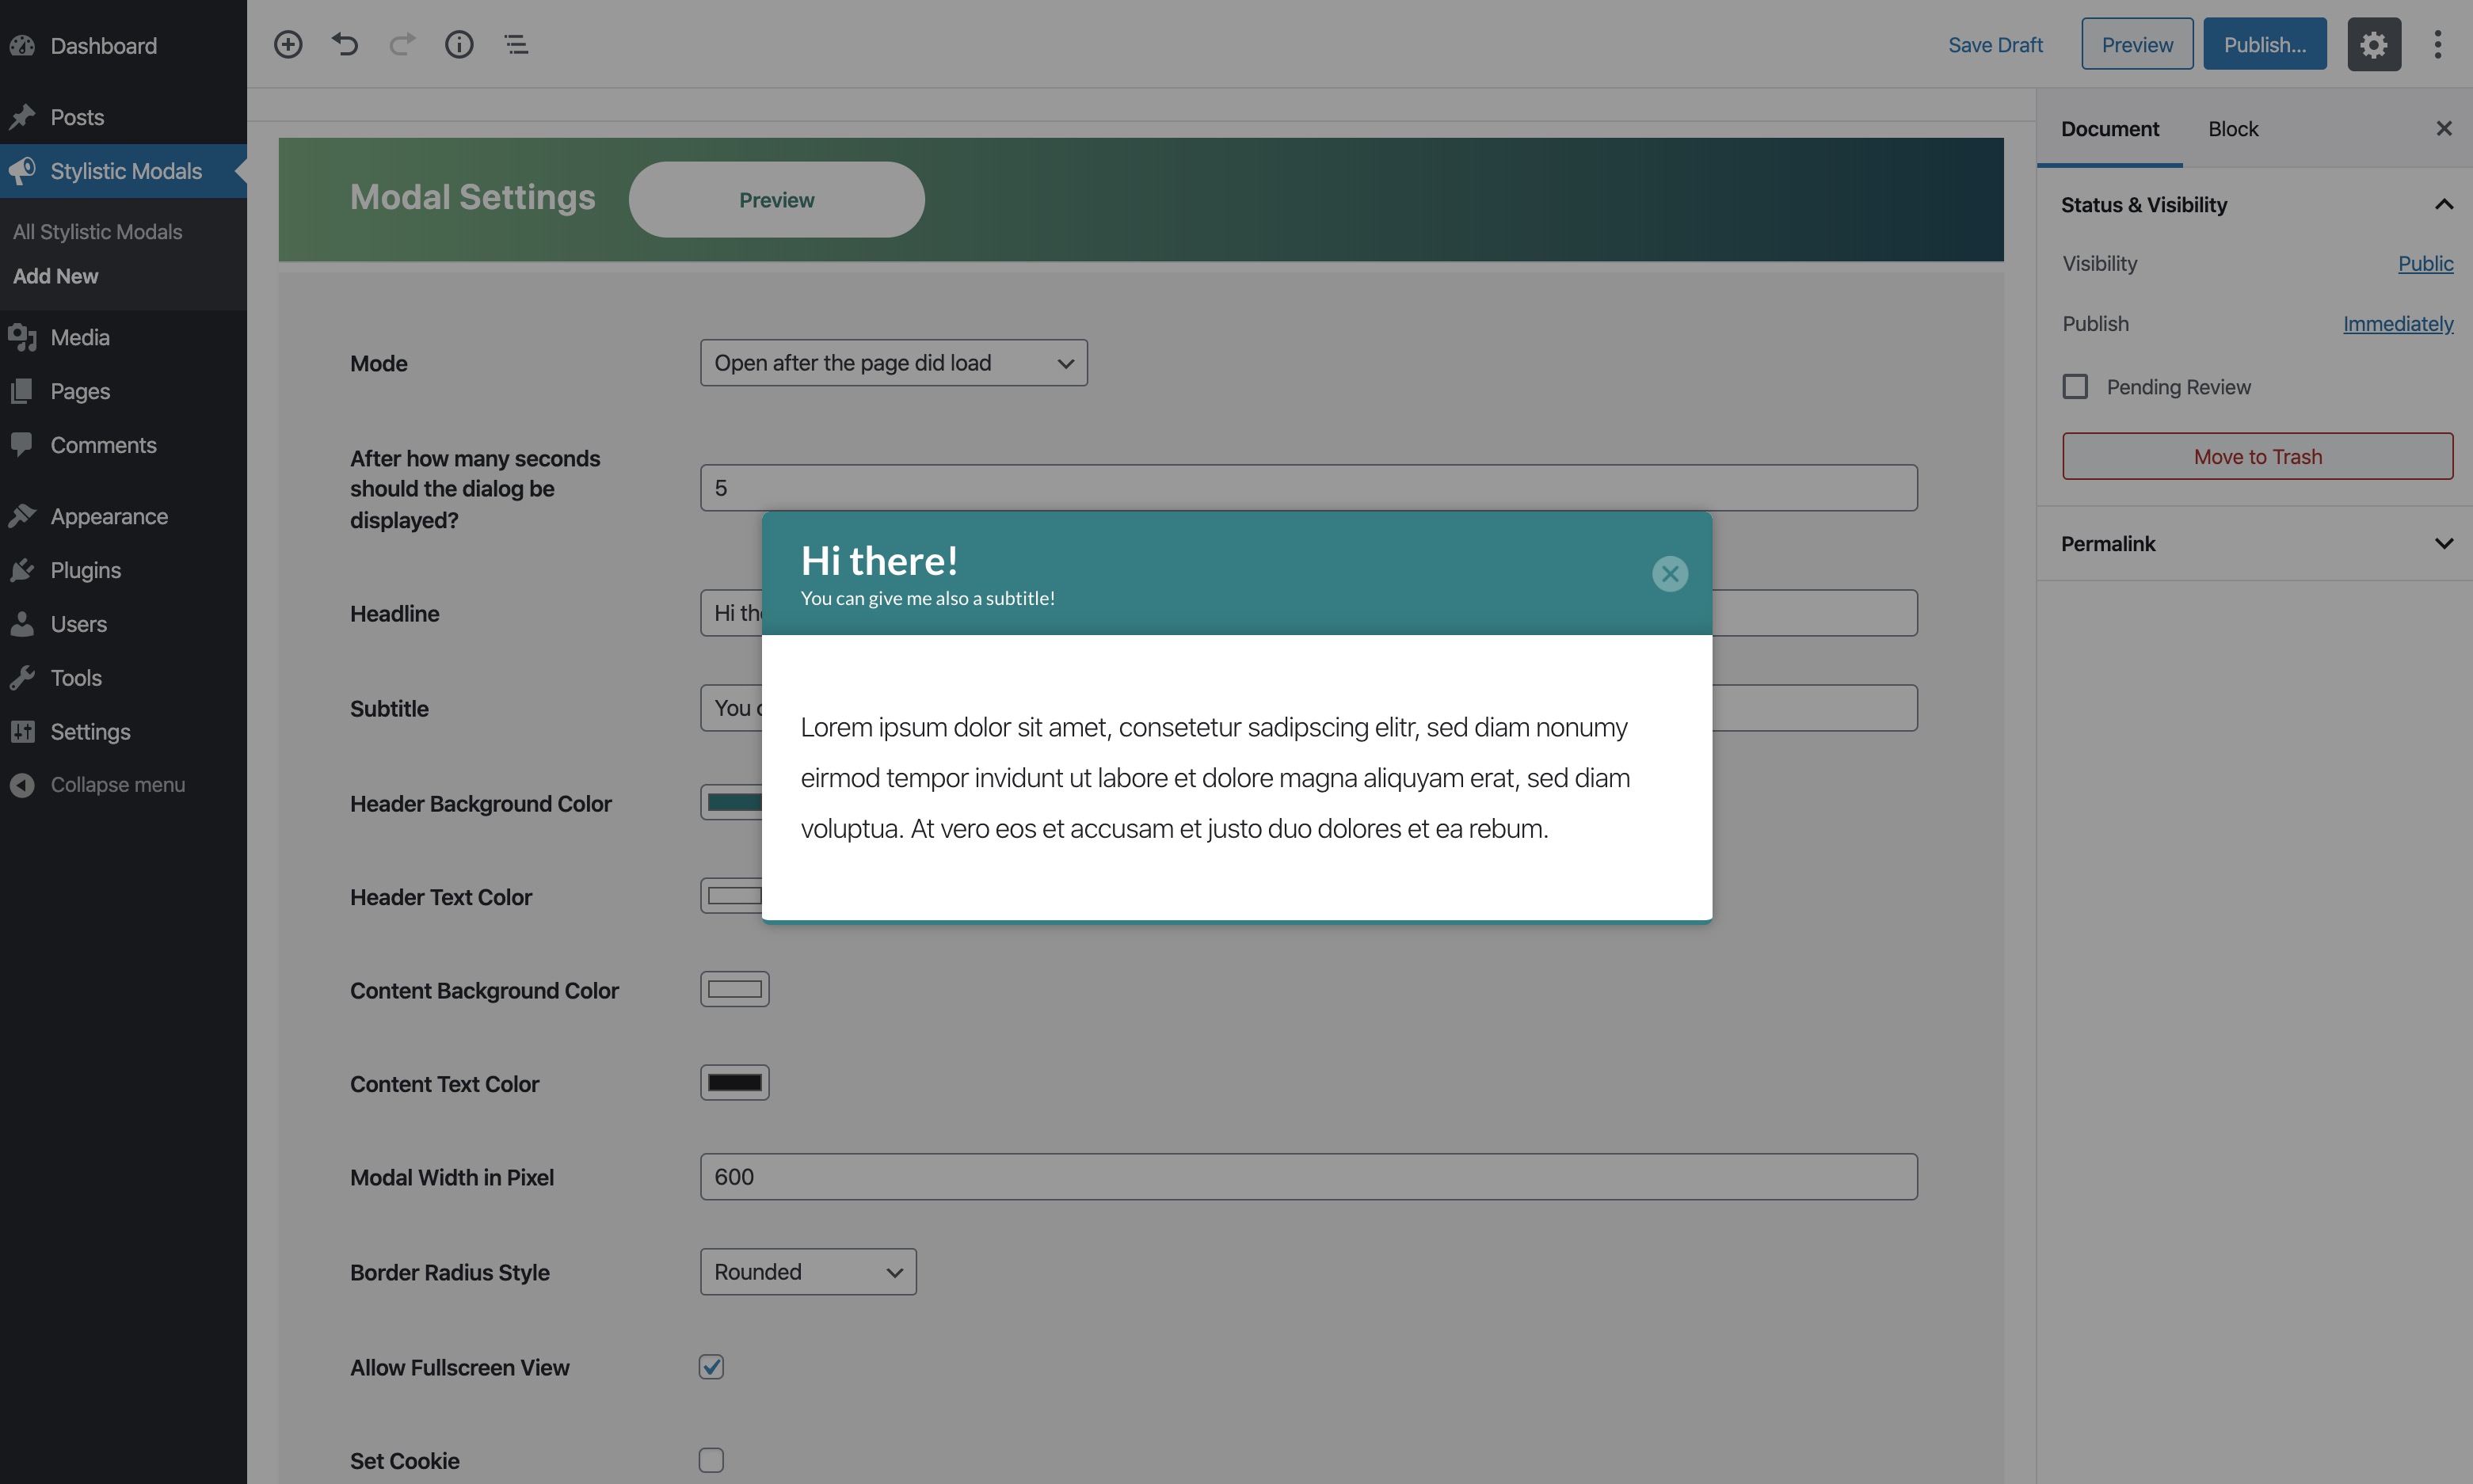Toggle the settings gear sidebar
Viewport: 2473px width, 1484px height.
(2374, 44)
